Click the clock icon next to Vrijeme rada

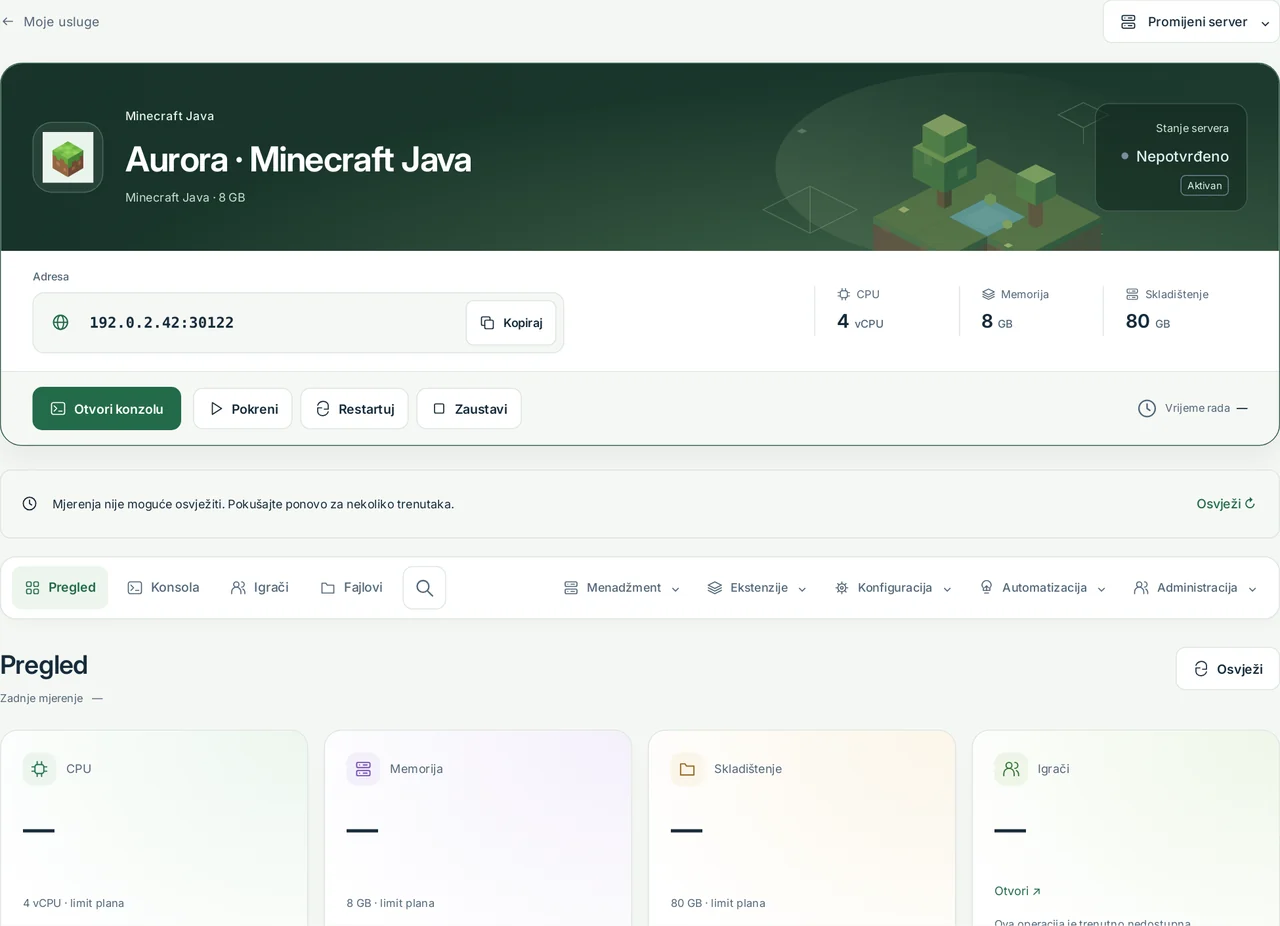[x=1147, y=408]
